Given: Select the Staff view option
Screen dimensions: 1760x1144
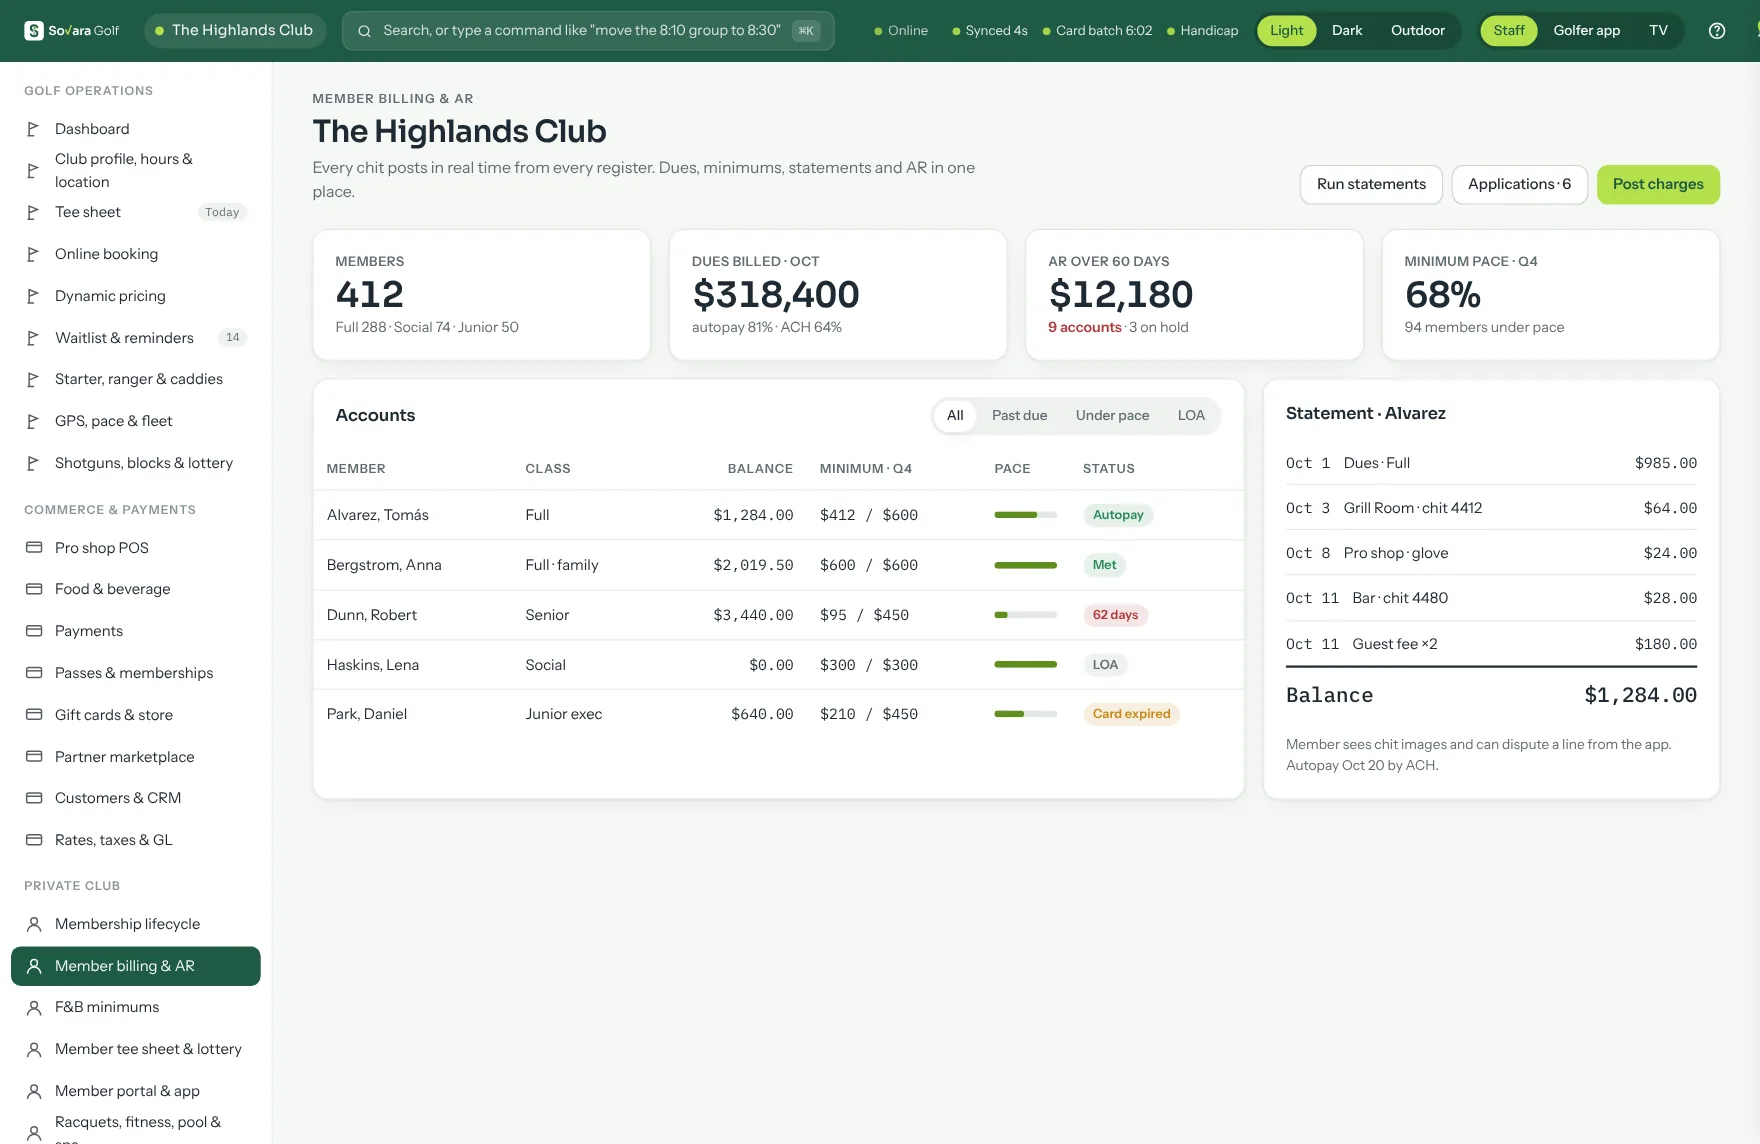Looking at the screenshot, I should click(1509, 30).
